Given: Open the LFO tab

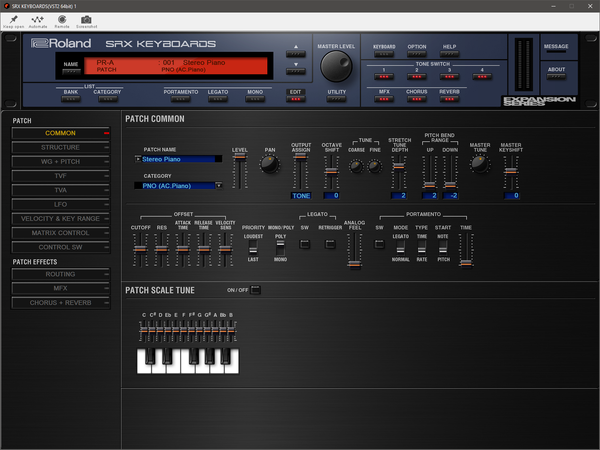Looking at the screenshot, I should pyautogui.click(x=60, y=204).
